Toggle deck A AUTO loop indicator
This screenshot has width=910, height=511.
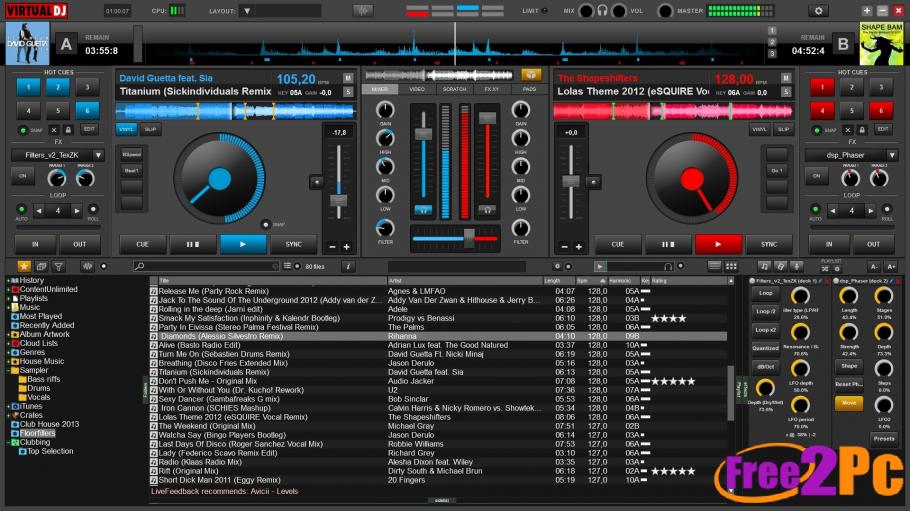tap(21, 208)
